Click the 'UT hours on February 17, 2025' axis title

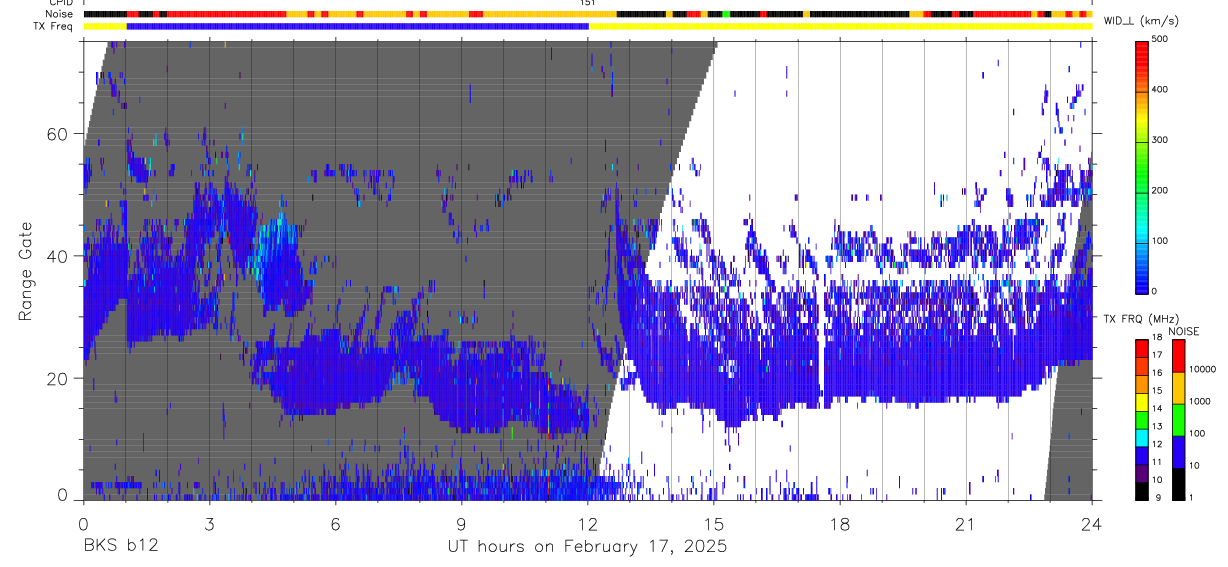pyautogui.click(x=587, y=547)
